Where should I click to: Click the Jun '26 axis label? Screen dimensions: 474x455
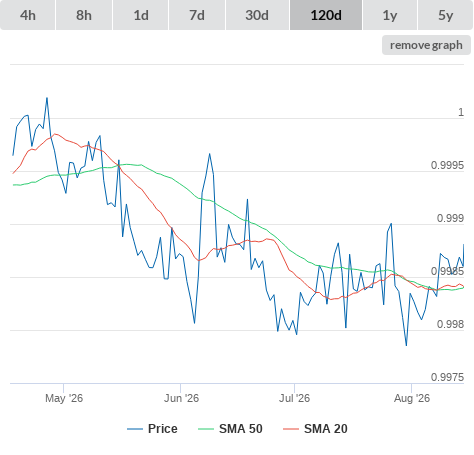pyautogui.click(x=181, y=398)
